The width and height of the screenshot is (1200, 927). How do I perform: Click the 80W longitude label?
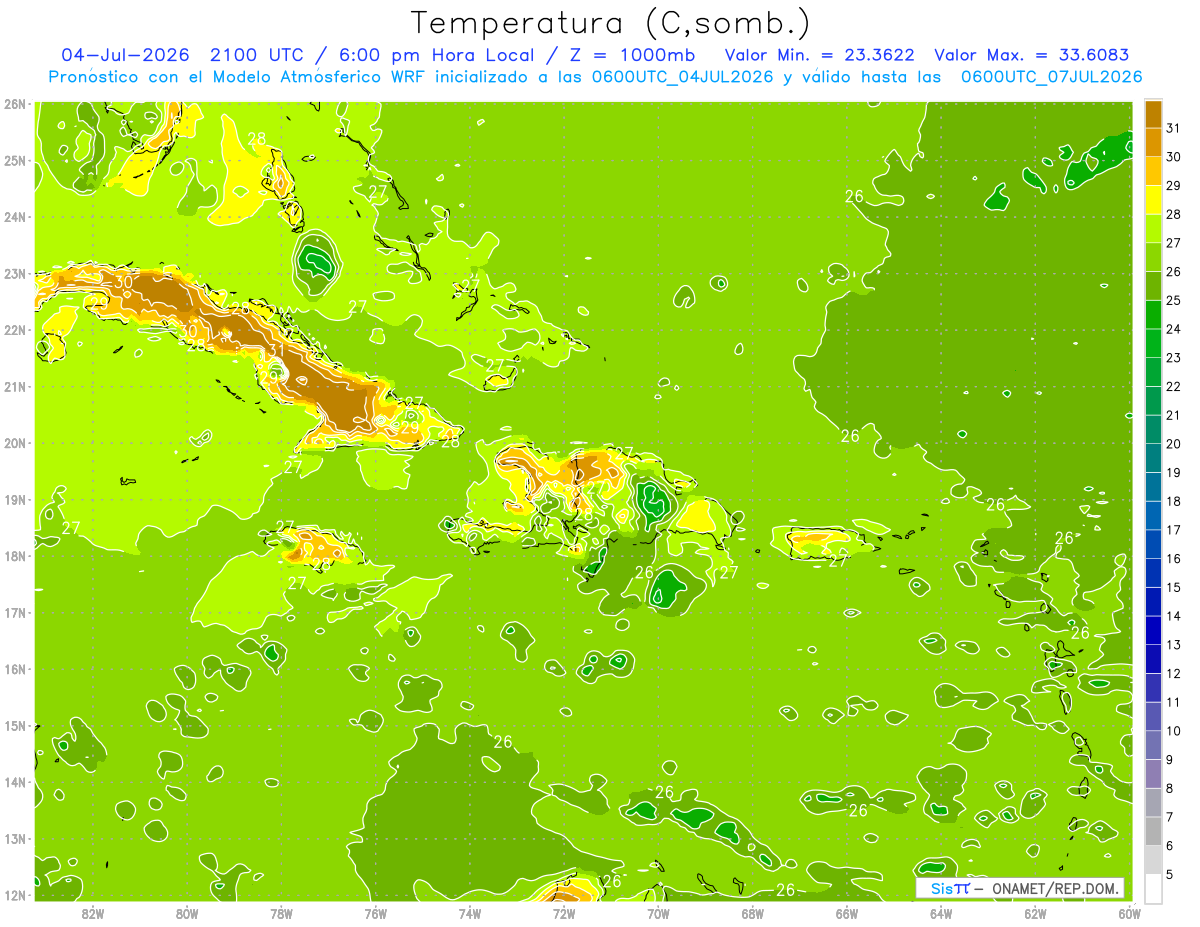[x=187, y=913]
